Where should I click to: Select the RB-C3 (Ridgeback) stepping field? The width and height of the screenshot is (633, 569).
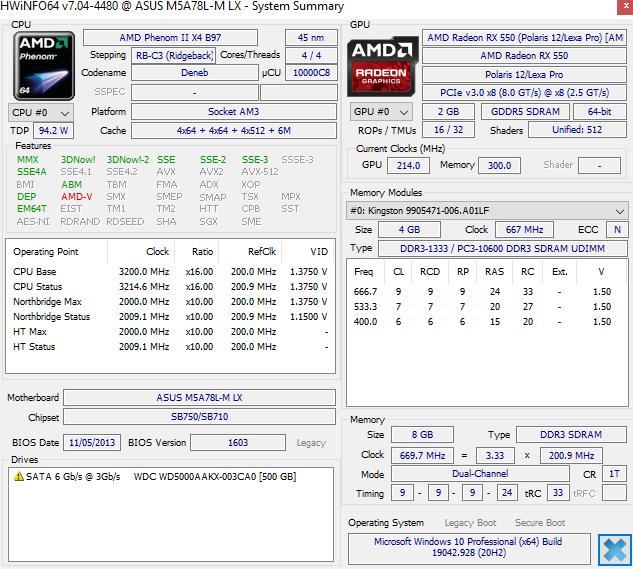pos(174,55)
